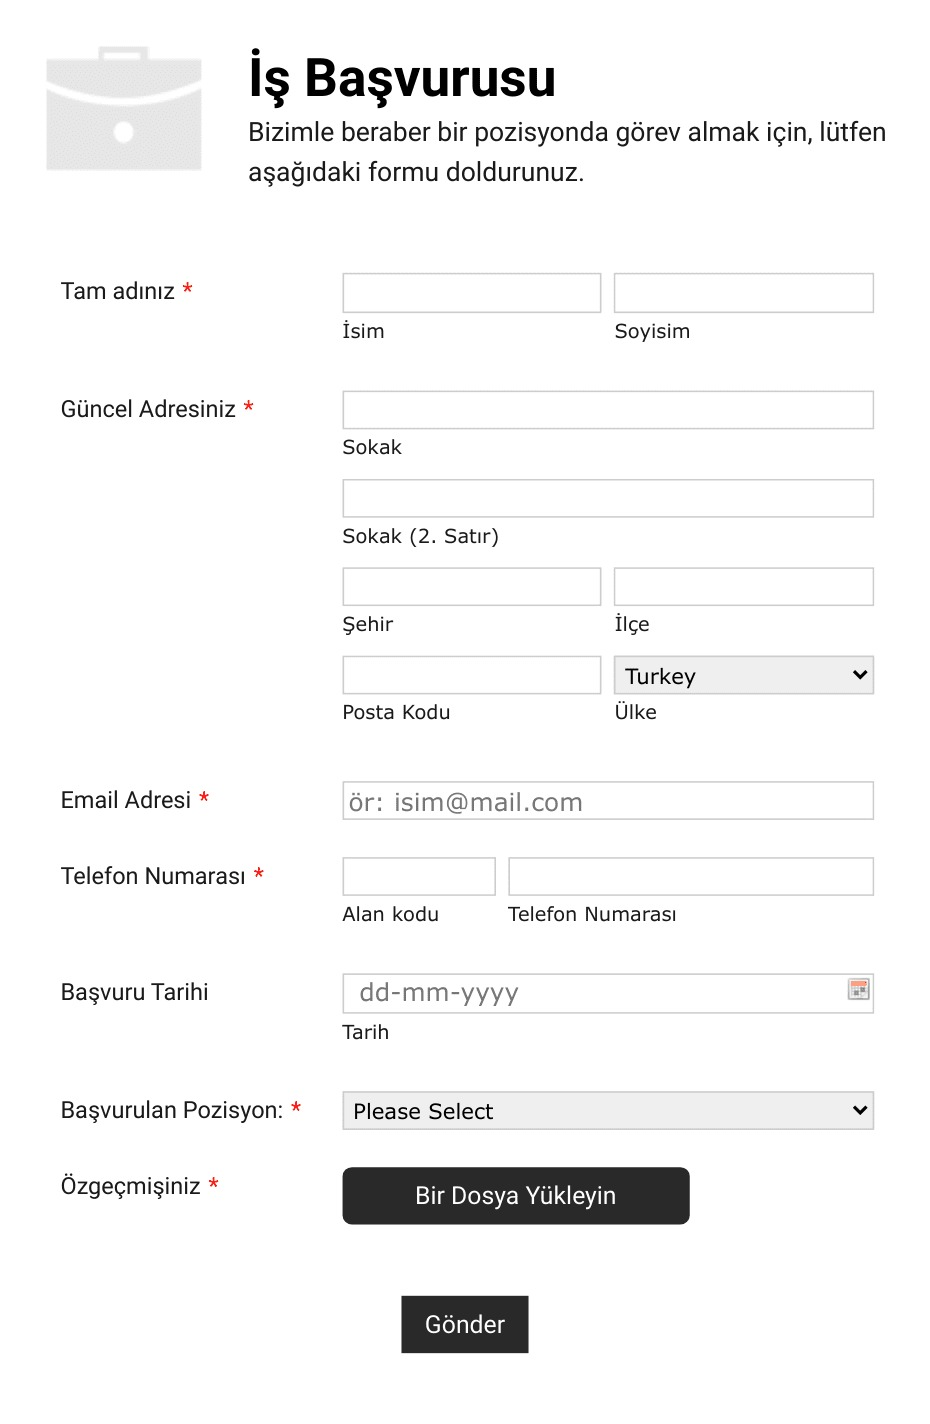Click the Sokak street address field

click(608, 410)
